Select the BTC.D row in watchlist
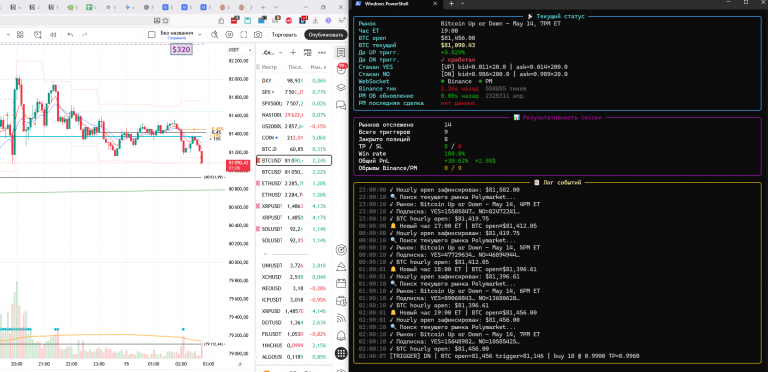The height and width of the screenshot is (372, 768). pos(294,149)
